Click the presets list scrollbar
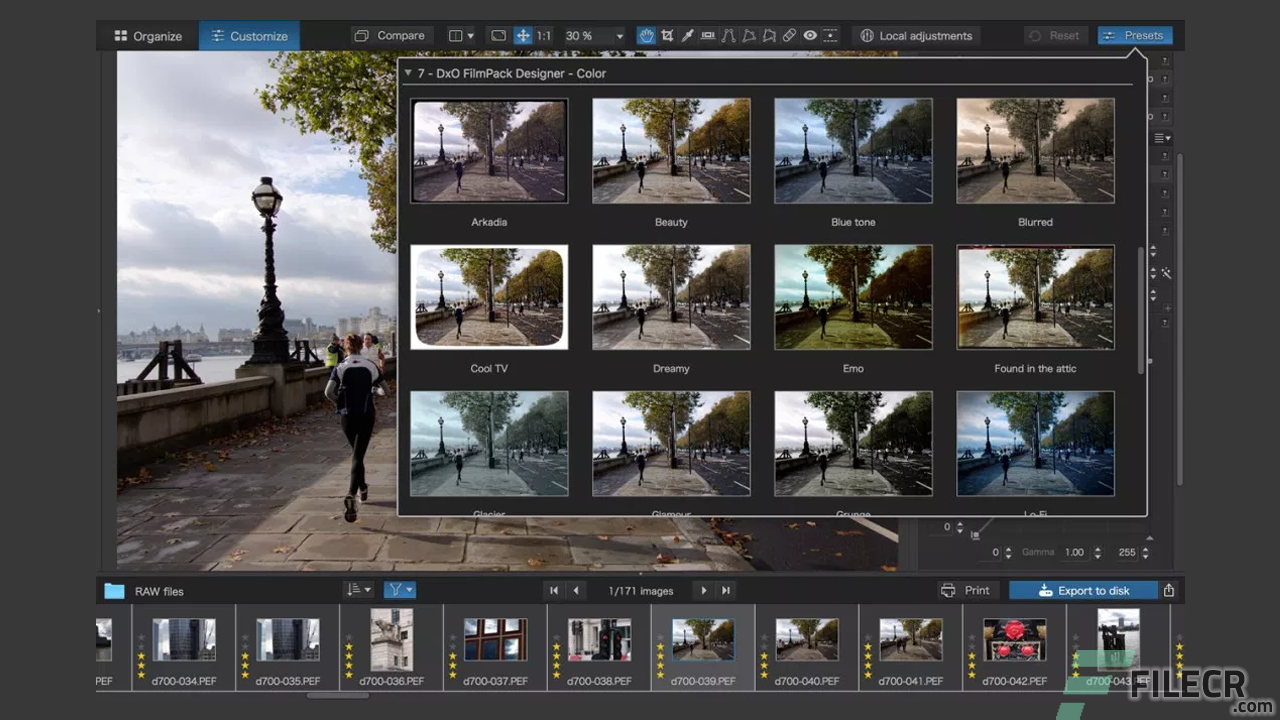 [x=1140, y=310]
